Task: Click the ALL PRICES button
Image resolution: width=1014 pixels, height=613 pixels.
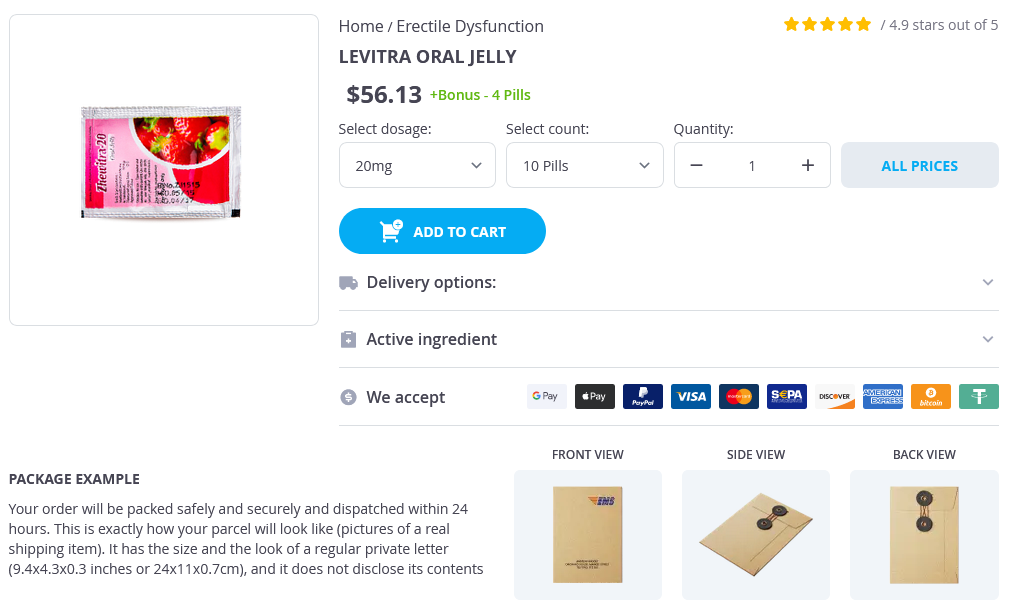Action: 920,166
